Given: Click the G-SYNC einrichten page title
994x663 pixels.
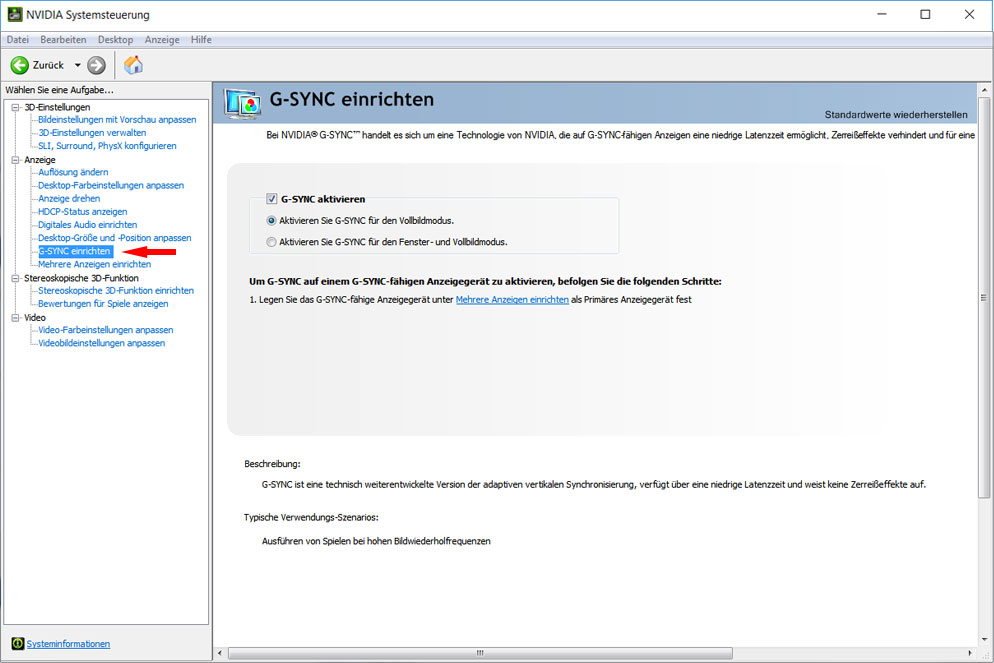Looking at the screenshot, I should coord(352,100).
